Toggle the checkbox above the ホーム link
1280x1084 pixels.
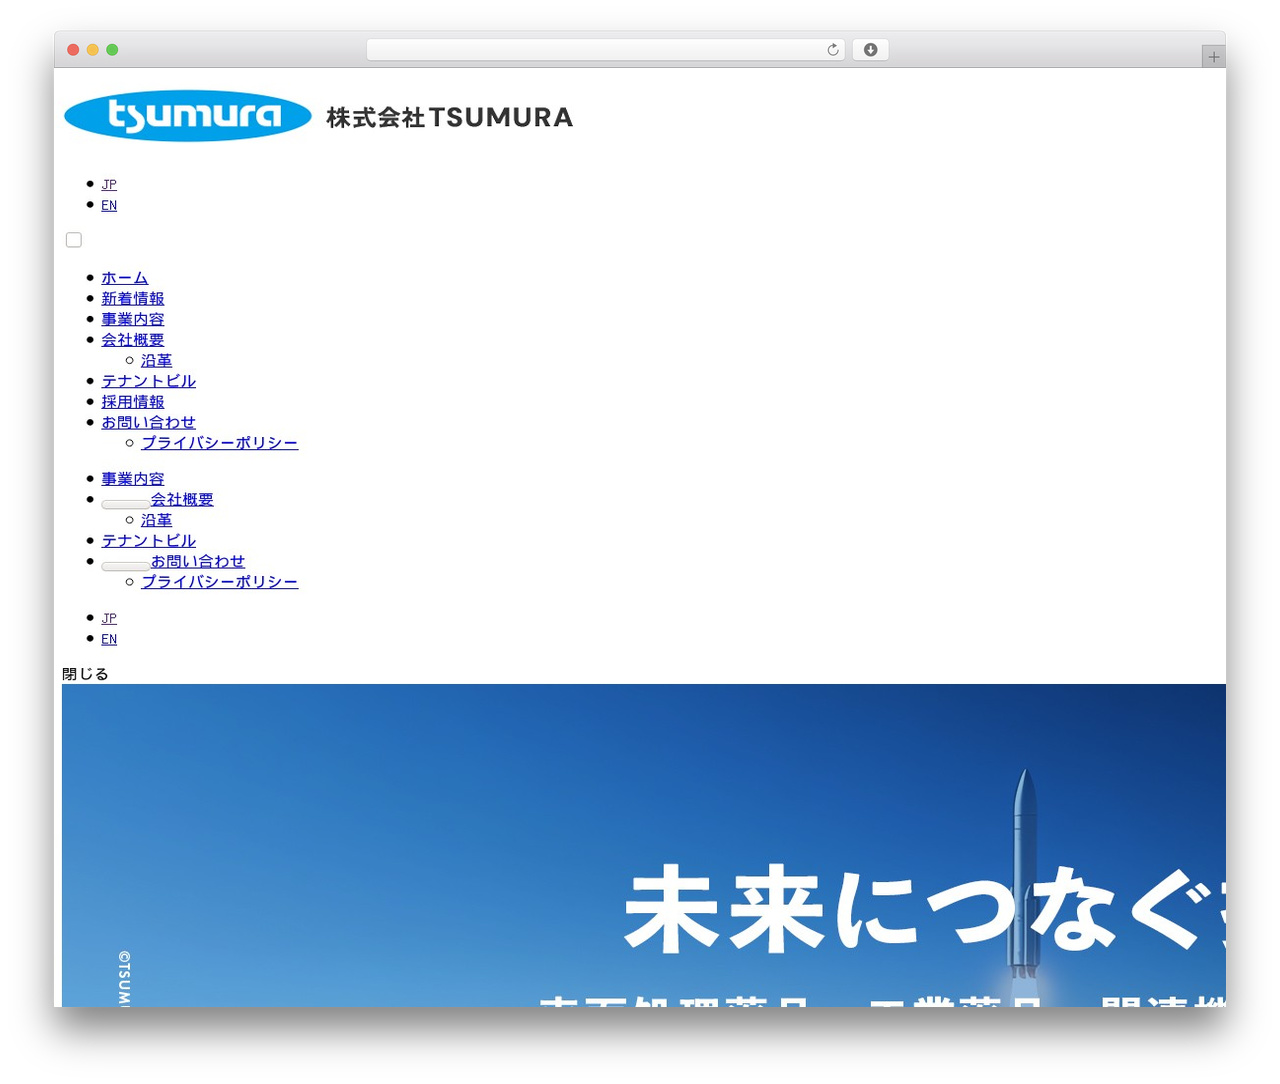pyautogui.click(x=74, y=240)
